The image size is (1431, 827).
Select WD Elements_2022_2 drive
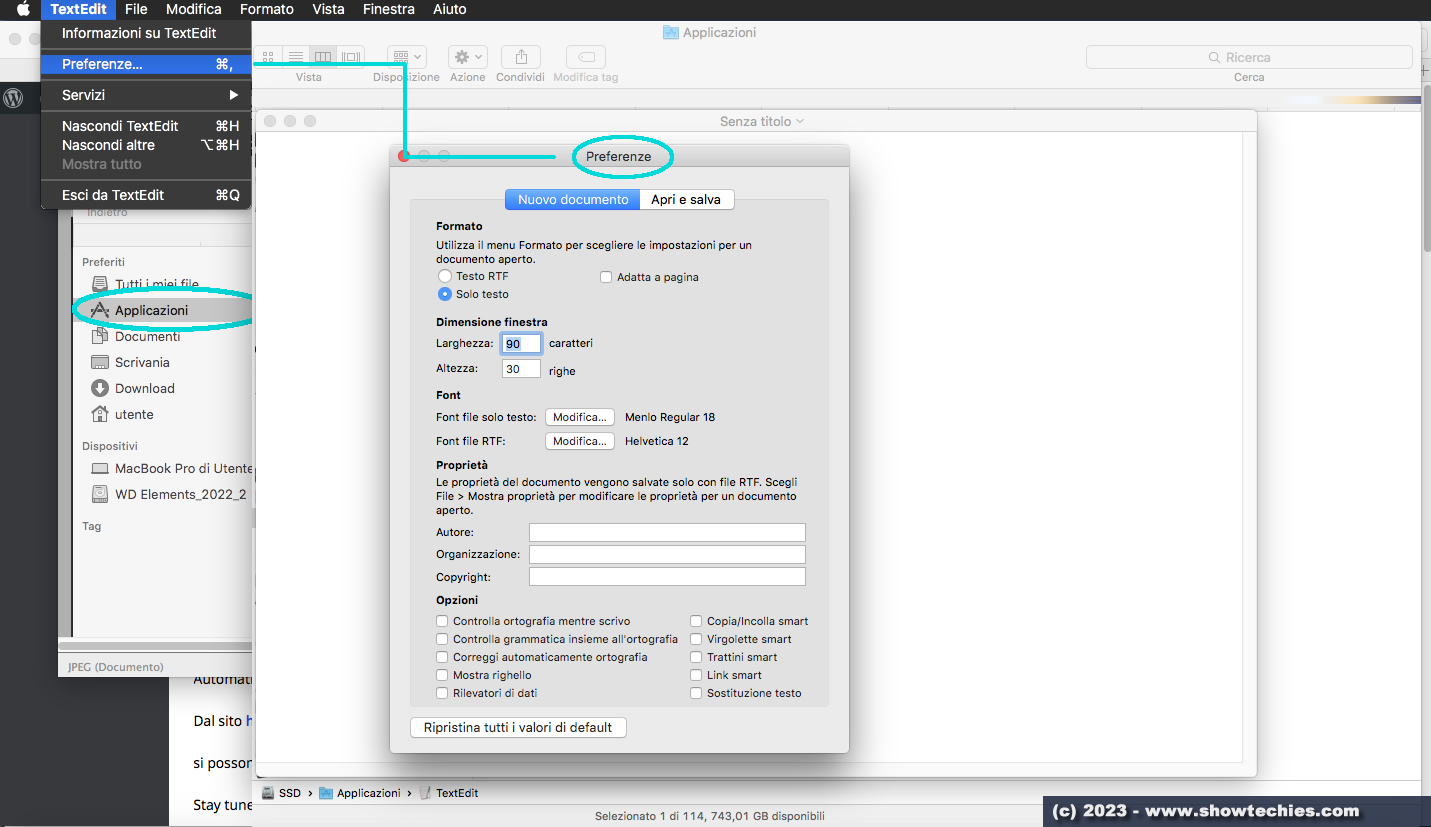(170, 494)
